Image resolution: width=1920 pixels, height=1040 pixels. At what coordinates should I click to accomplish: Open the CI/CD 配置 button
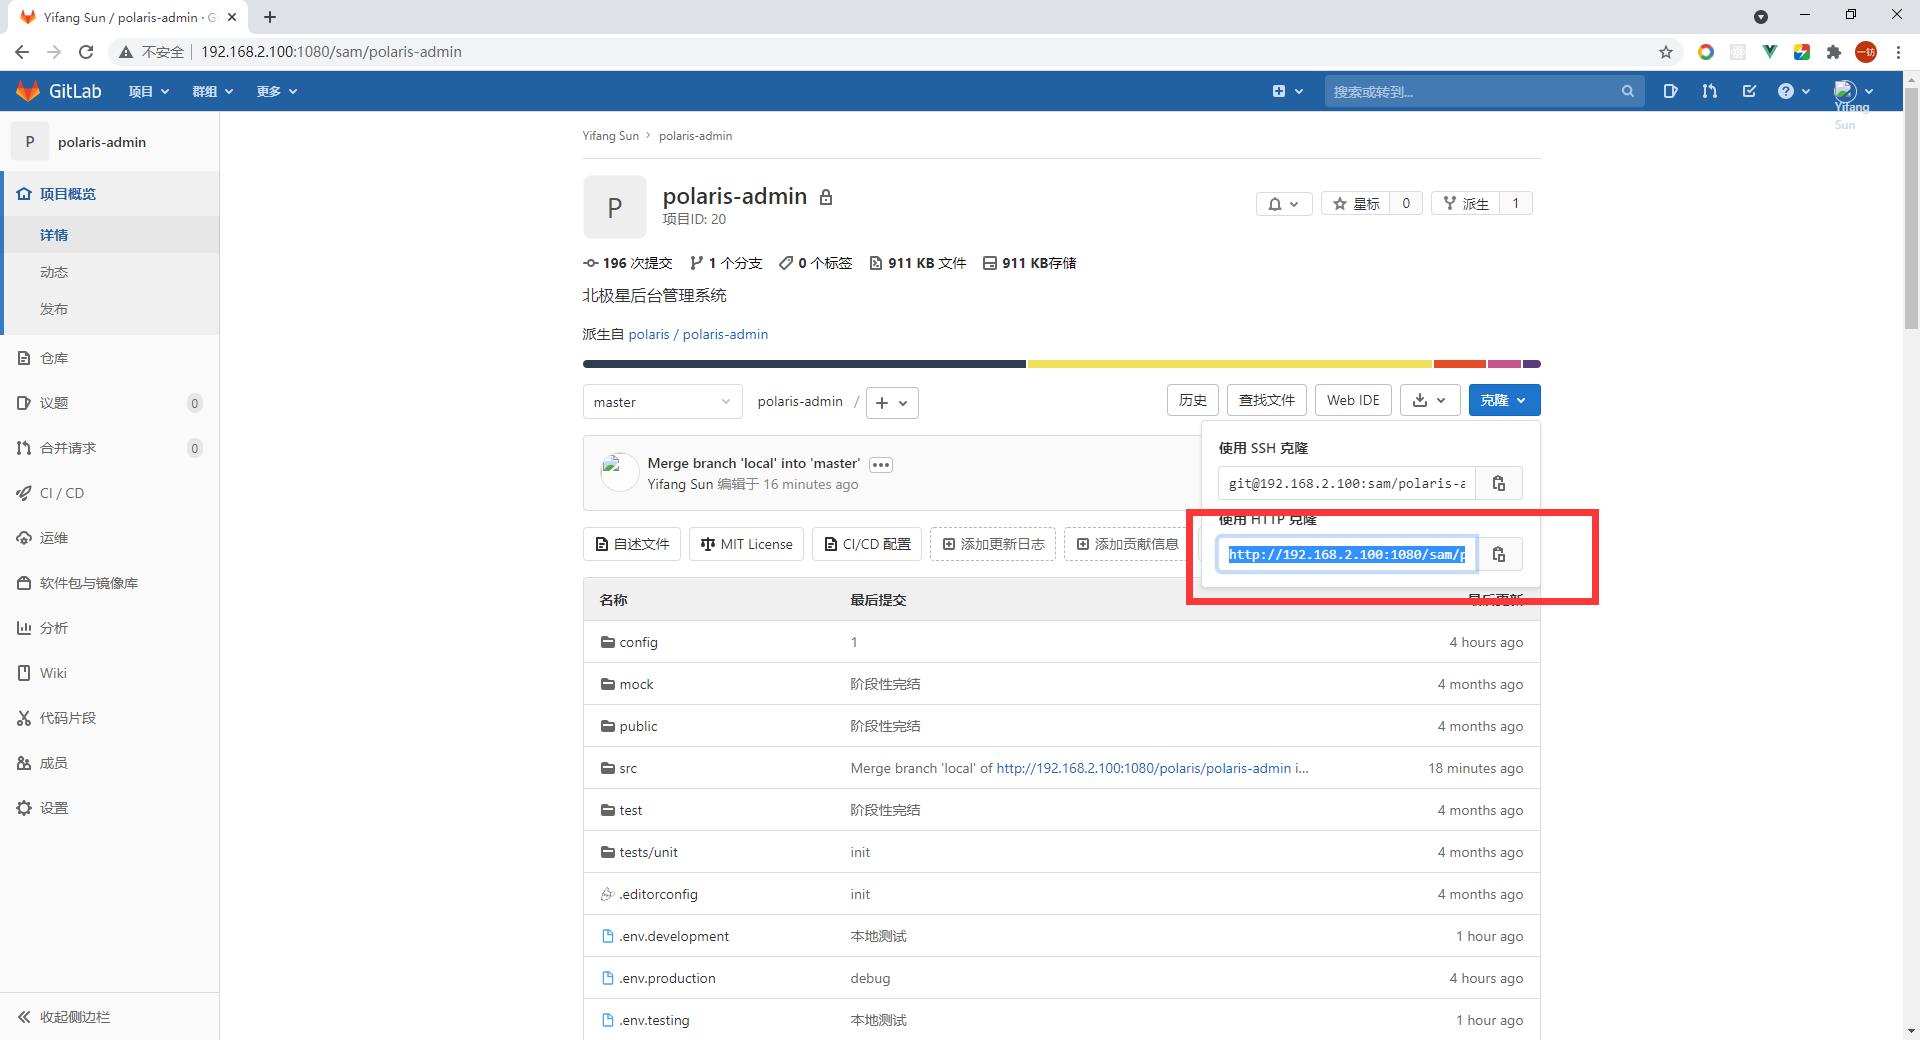pyautogui.click(x=867, y=544)
